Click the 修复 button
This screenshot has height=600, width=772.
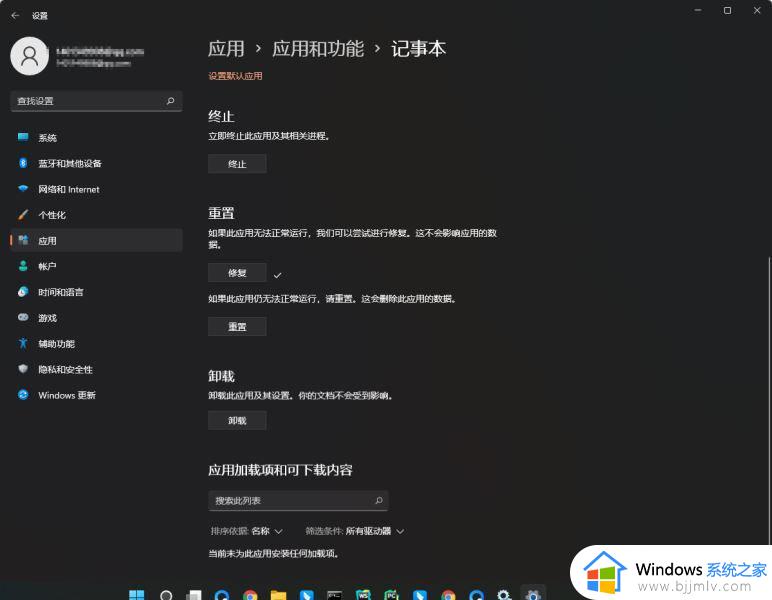(237, 273)
